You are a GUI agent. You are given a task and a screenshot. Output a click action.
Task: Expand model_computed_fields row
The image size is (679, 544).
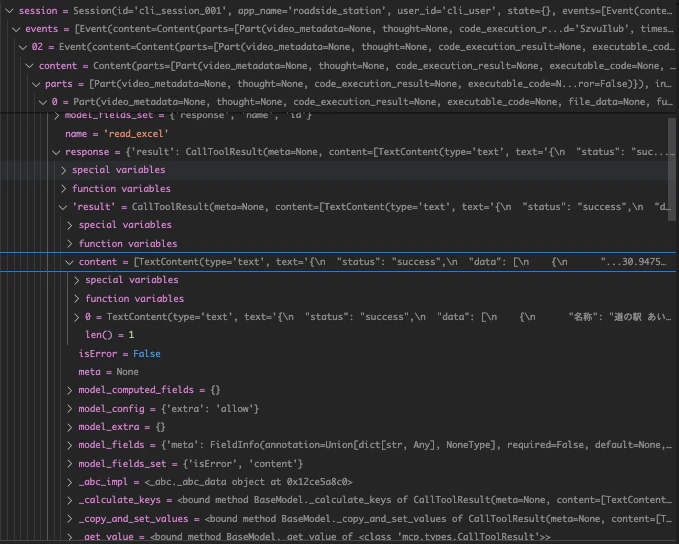pos(70,390)
